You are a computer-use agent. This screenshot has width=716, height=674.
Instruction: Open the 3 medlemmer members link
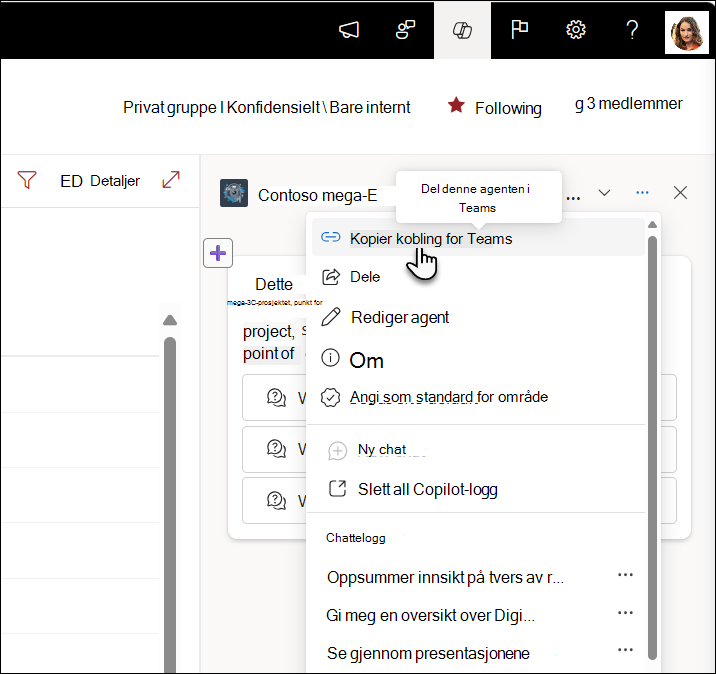[x=628, y=104]
